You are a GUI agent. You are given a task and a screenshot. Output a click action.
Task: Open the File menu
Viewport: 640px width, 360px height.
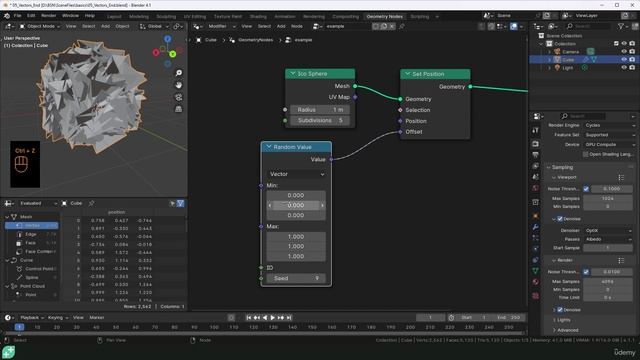pos(18,16)
